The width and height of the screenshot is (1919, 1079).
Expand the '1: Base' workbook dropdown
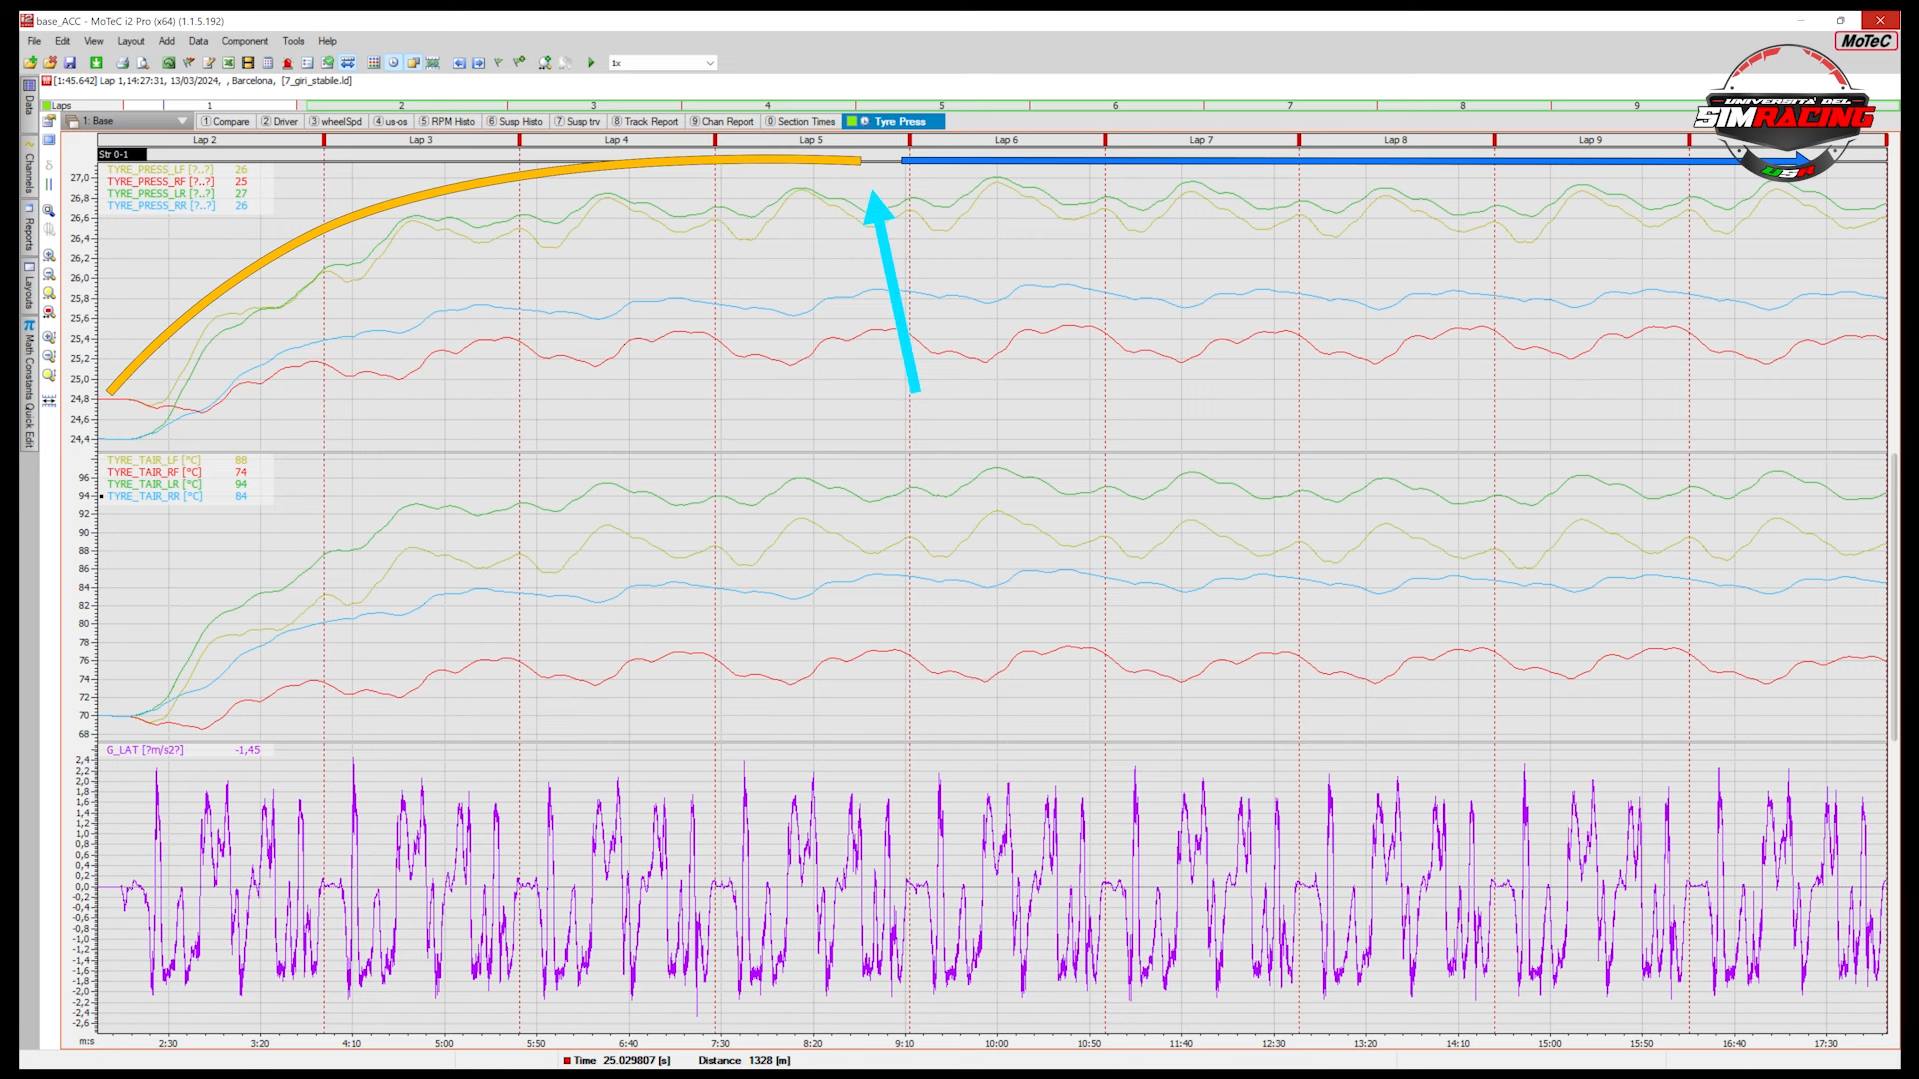click(181, 121)
